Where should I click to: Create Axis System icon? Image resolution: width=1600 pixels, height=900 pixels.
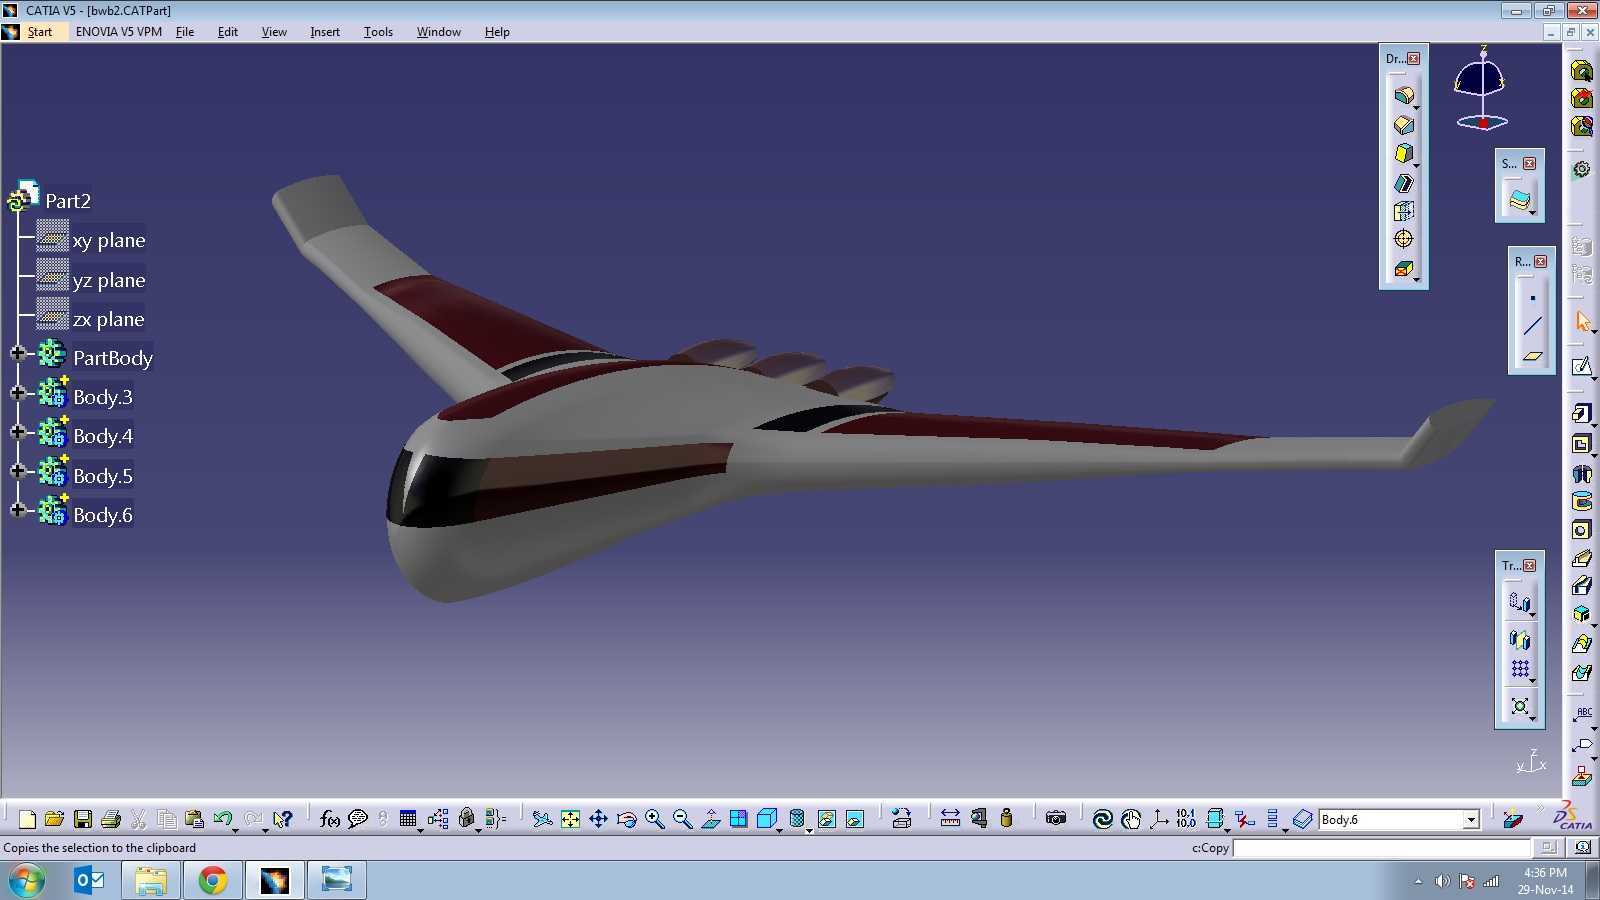[1158, 819]
